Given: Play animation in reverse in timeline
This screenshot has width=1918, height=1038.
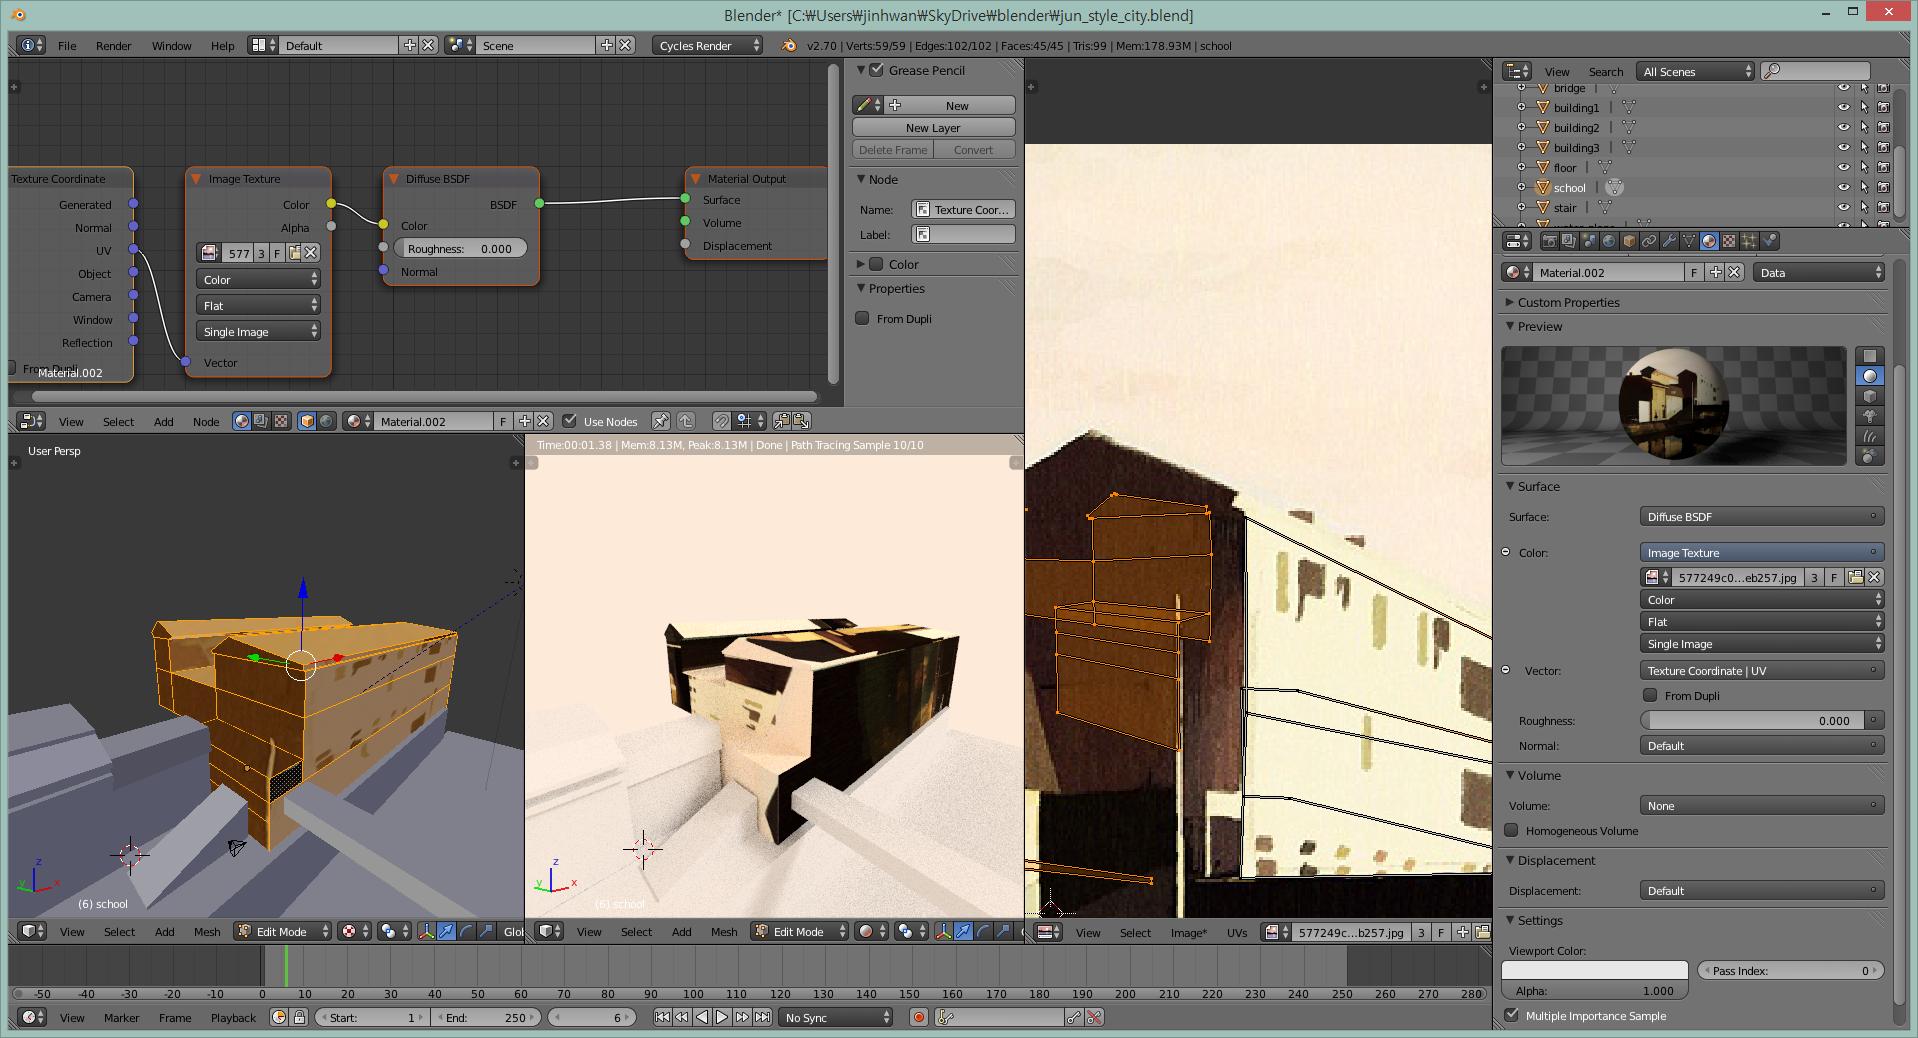Looking at the screenshot, I should [702, 1017].
